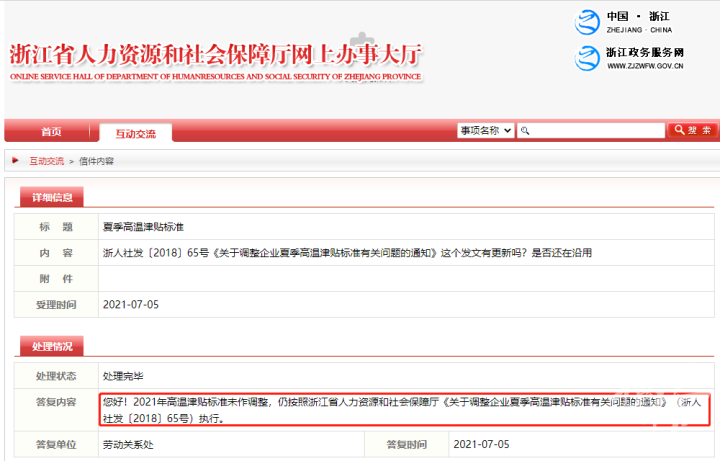The height and width of the screenshot is (461, 720).
Task: Click the 浙江政务服务网 logo icon
Action: pyautogui.click(x=587, y=58)
